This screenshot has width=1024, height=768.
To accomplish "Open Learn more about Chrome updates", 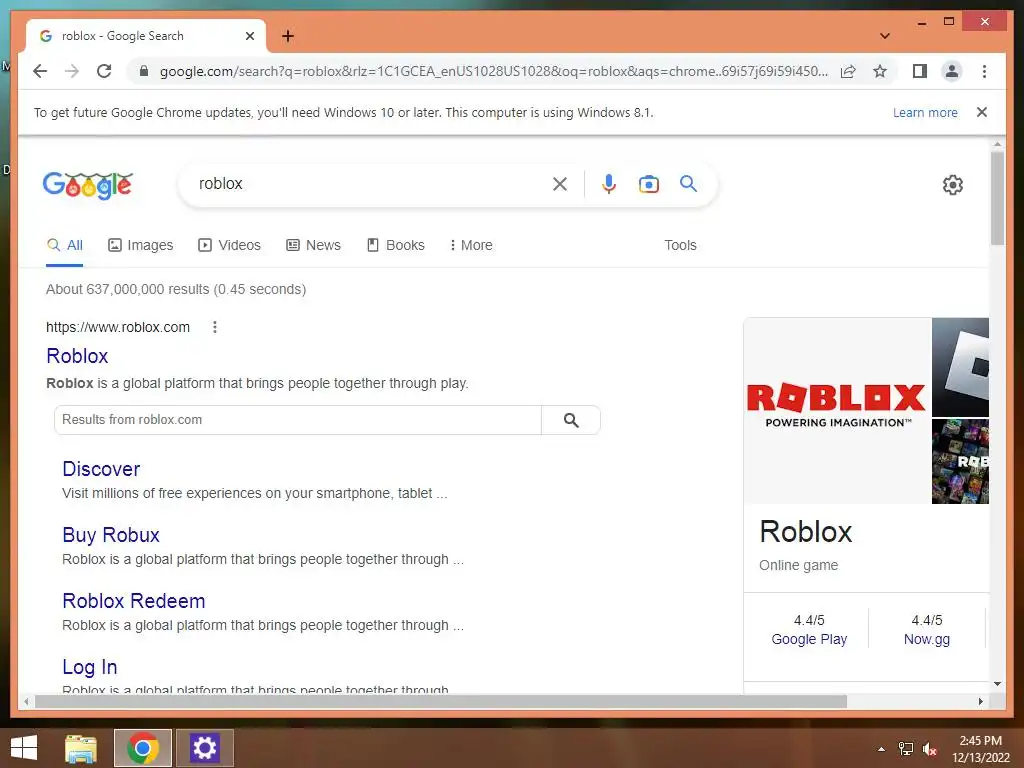I will tap(925, 112).
